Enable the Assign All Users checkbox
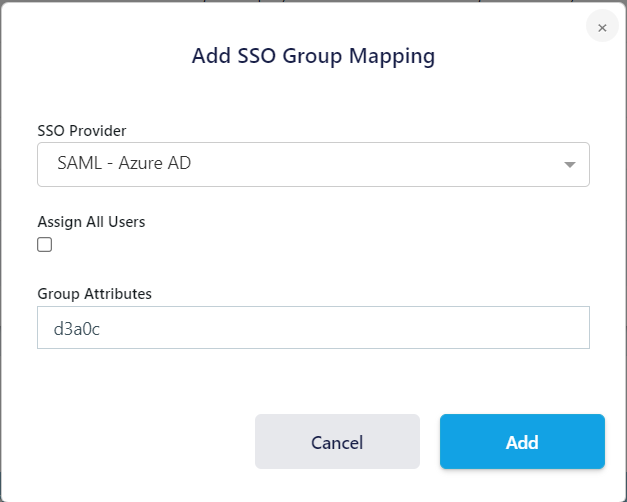 pos(45,244)
